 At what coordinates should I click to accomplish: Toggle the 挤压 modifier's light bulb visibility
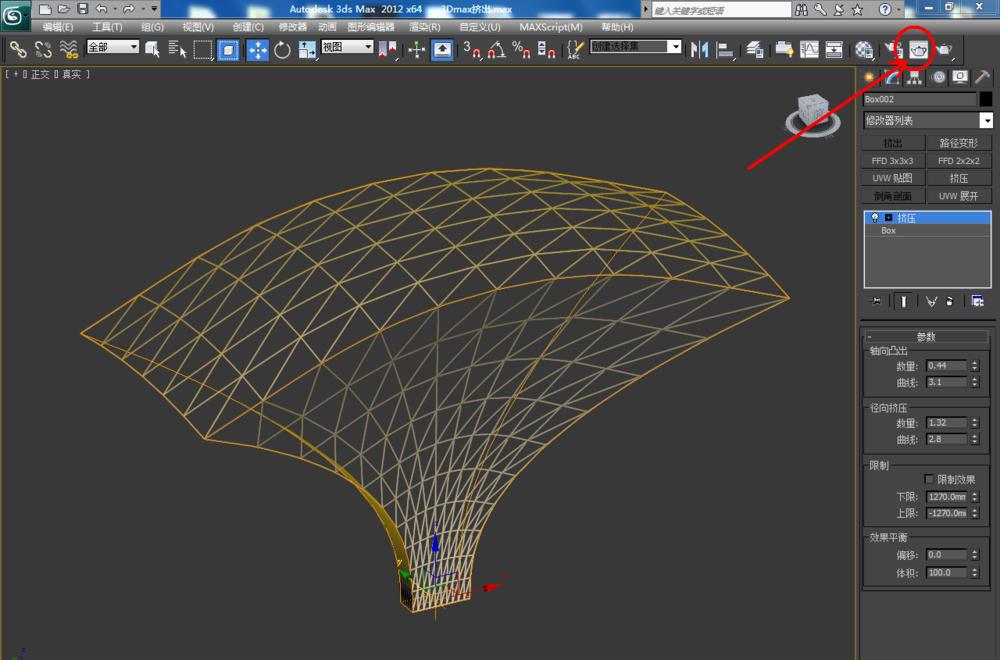click(x=874, y=217)
